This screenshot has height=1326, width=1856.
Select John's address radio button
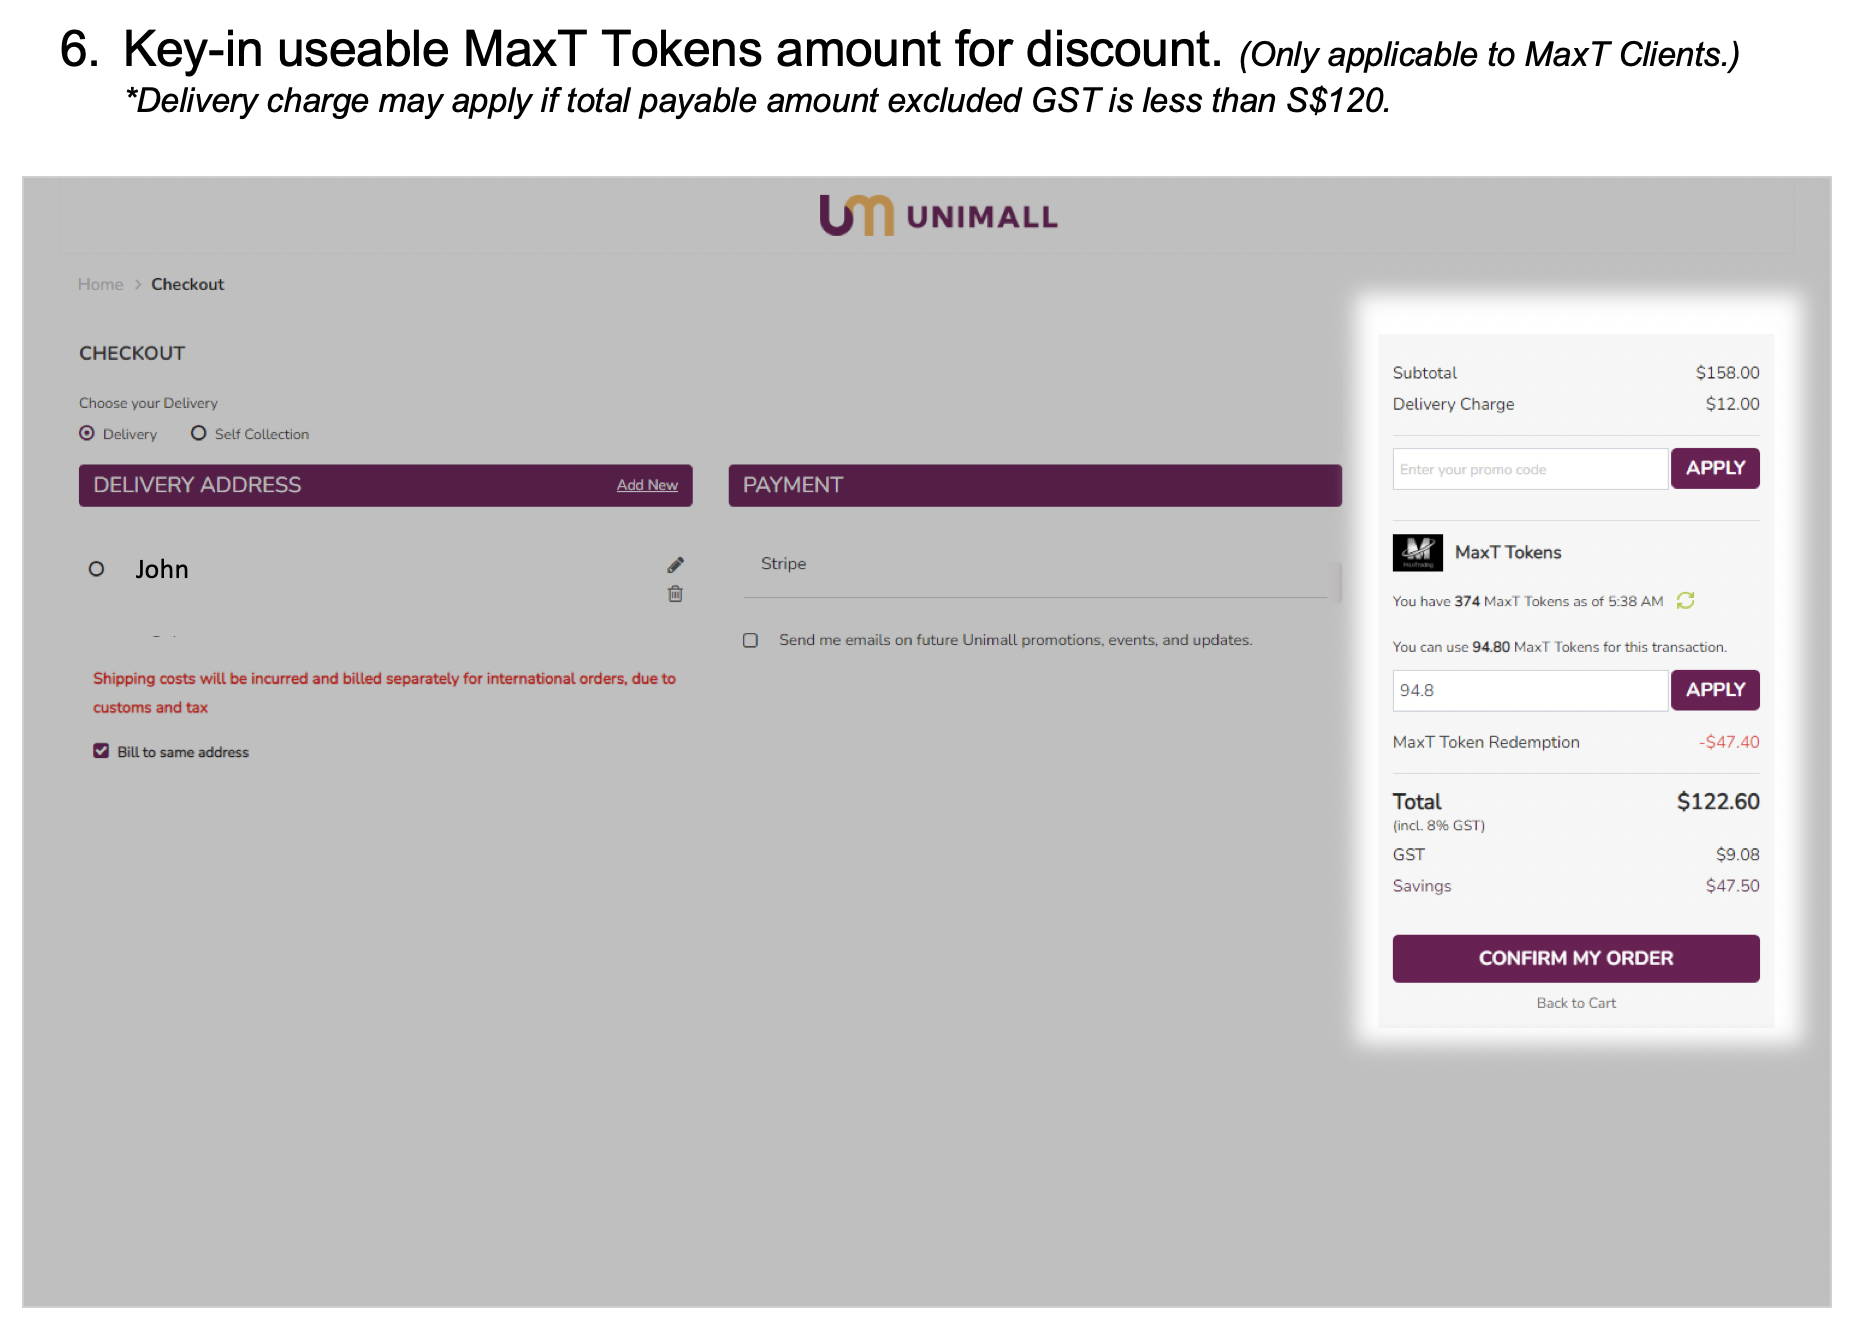tap(96, 569)
